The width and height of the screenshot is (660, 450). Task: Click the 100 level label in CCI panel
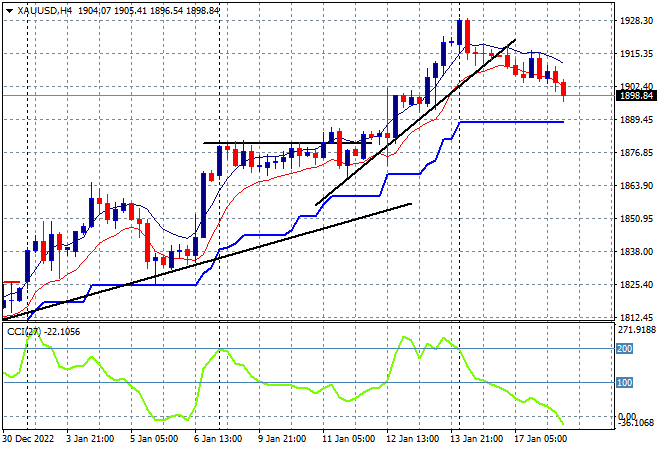tap(625, 383)
